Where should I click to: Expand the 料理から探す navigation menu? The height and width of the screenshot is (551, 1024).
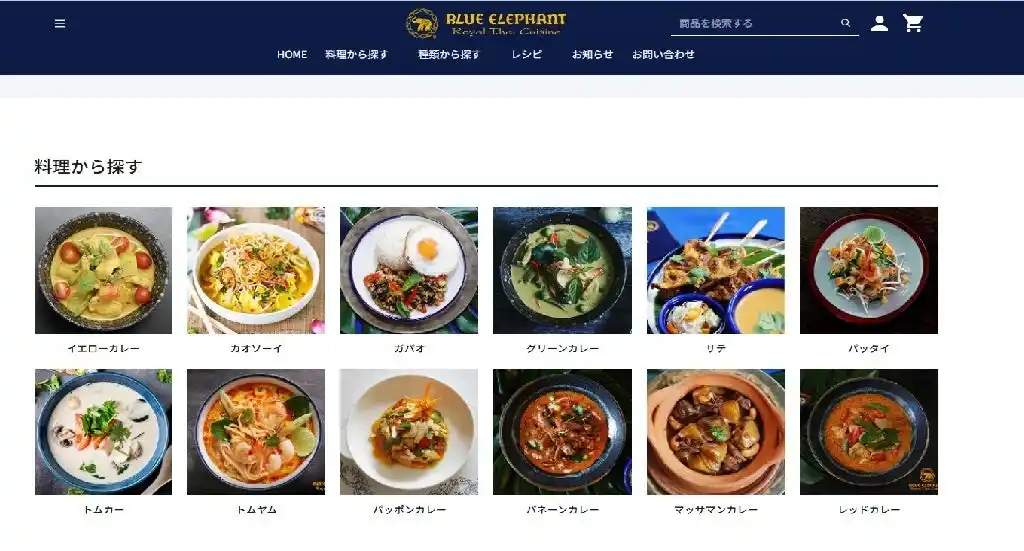pos(356,54)
